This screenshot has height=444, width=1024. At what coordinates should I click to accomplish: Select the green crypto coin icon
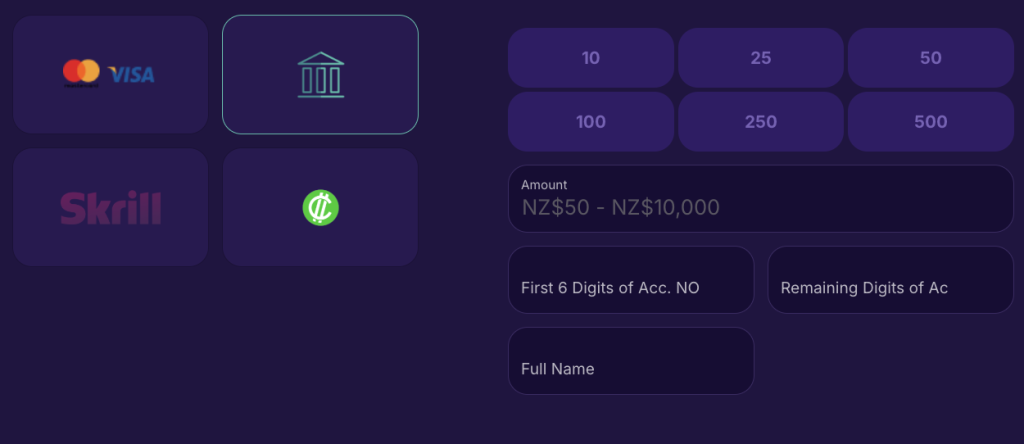(x=321, y=208)
